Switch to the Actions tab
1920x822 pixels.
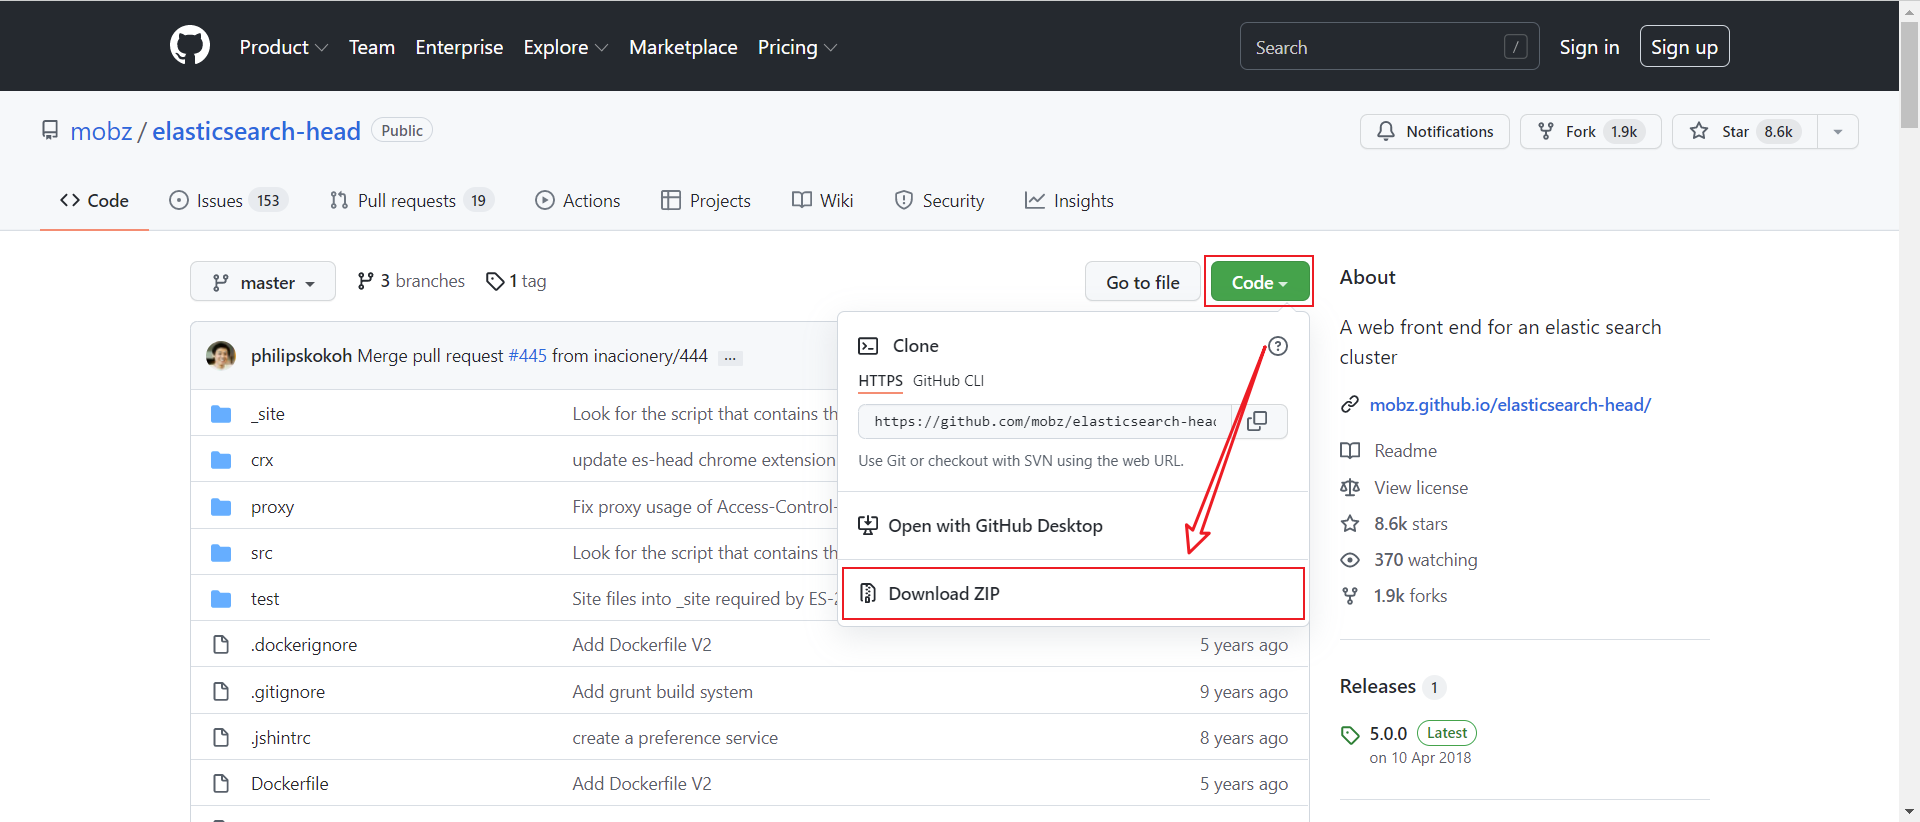578,201
